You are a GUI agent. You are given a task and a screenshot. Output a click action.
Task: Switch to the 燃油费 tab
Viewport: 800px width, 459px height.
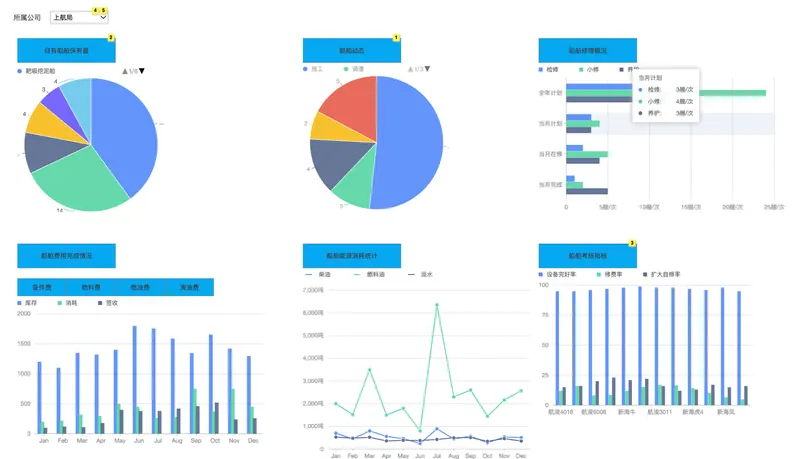pyautogui.click(x=140, y=287)
